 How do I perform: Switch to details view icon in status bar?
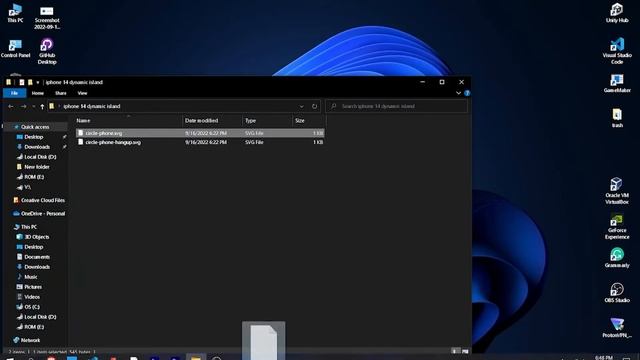point(456,351)
